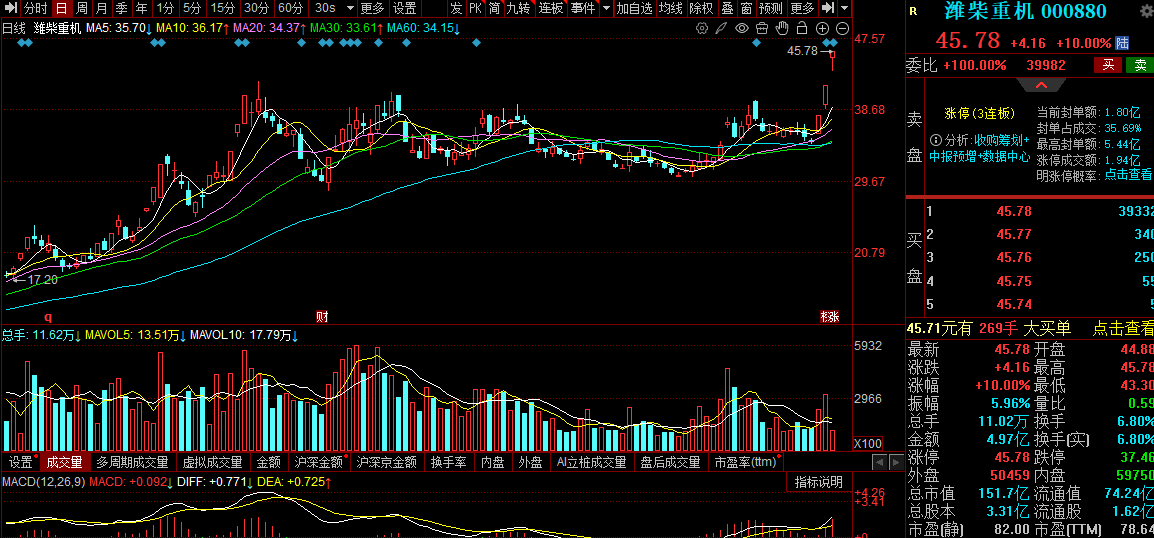Open the 30s period dropdown arrow
Viewport: 1154px width, 538px height.
pyautogui.click(x=350, y=9)
